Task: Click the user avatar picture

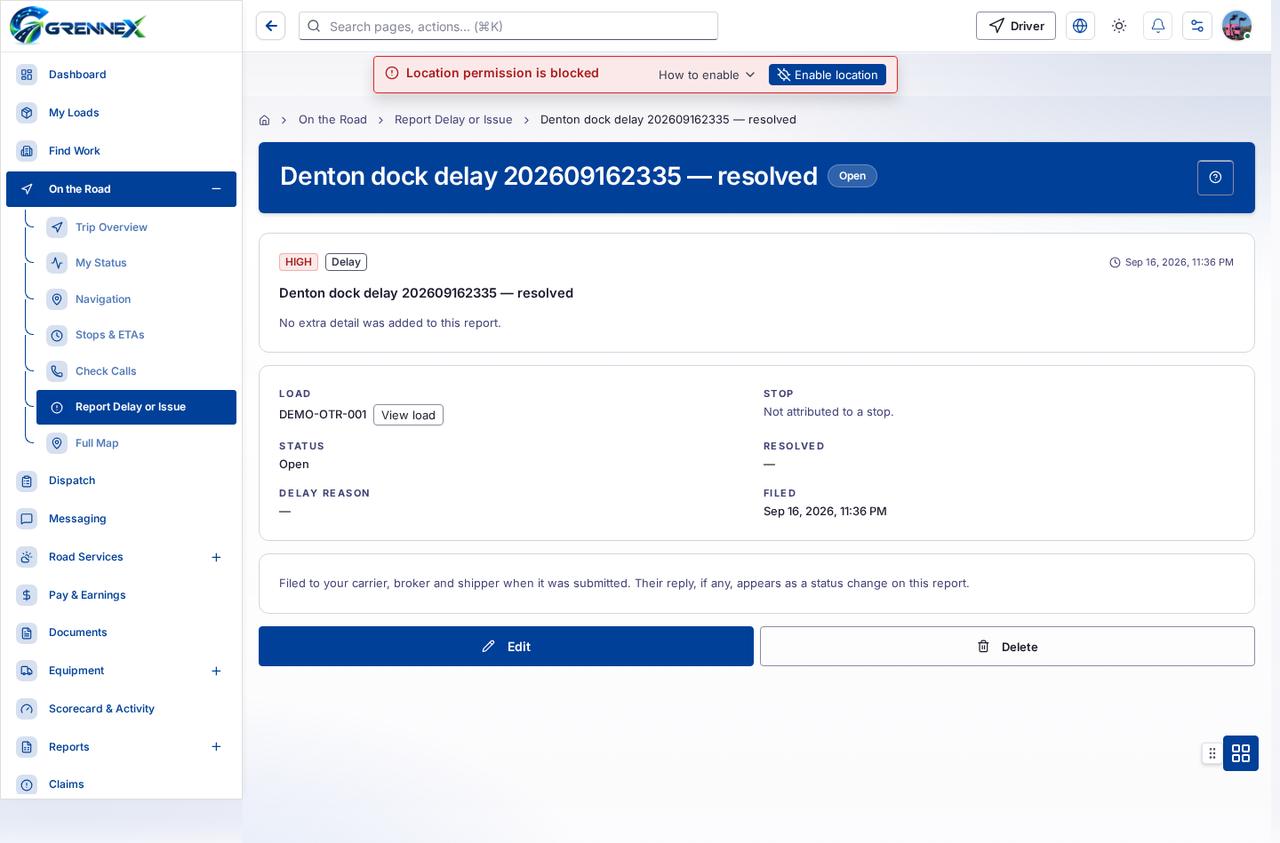Action: click(x=1237, y=26)
